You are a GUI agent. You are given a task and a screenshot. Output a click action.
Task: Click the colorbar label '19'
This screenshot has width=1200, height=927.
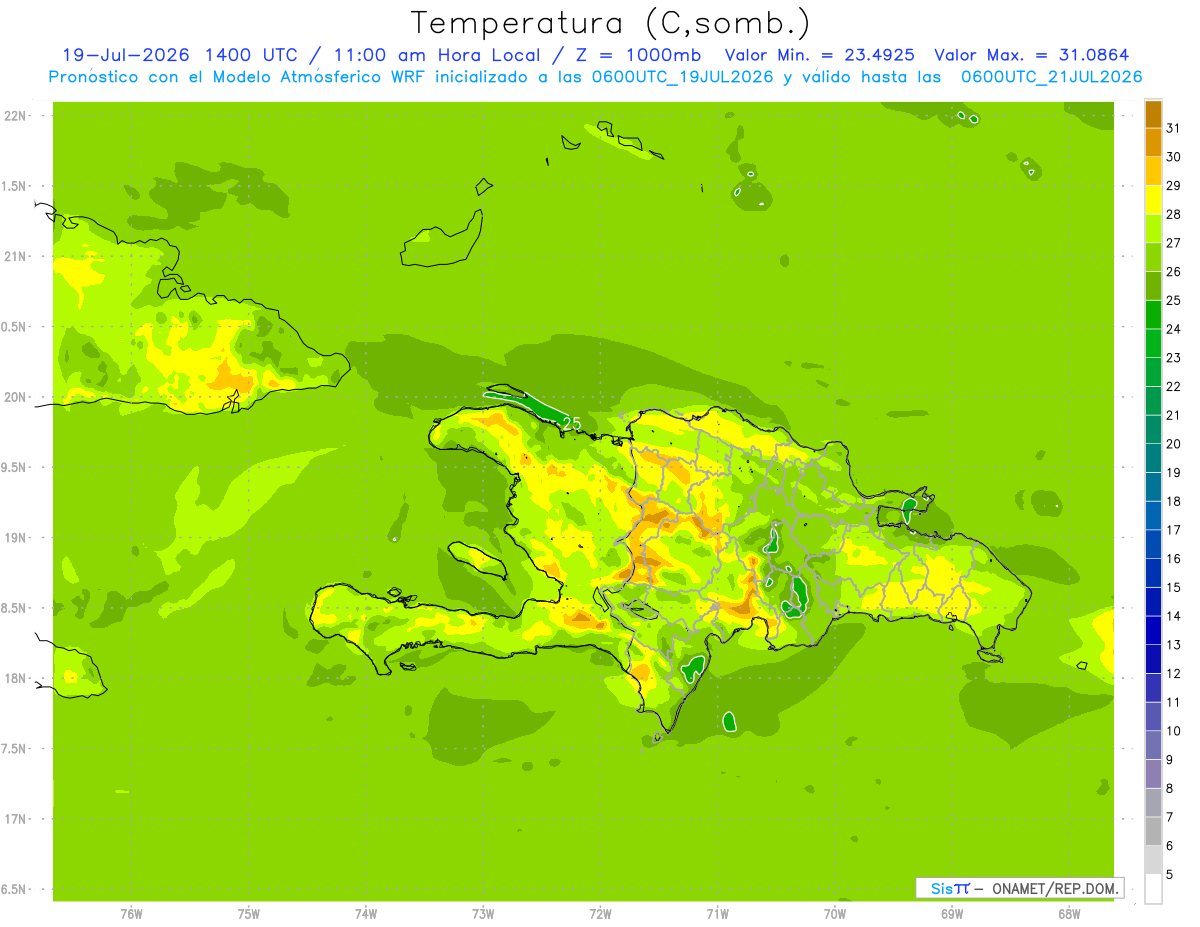(1174, 472)
